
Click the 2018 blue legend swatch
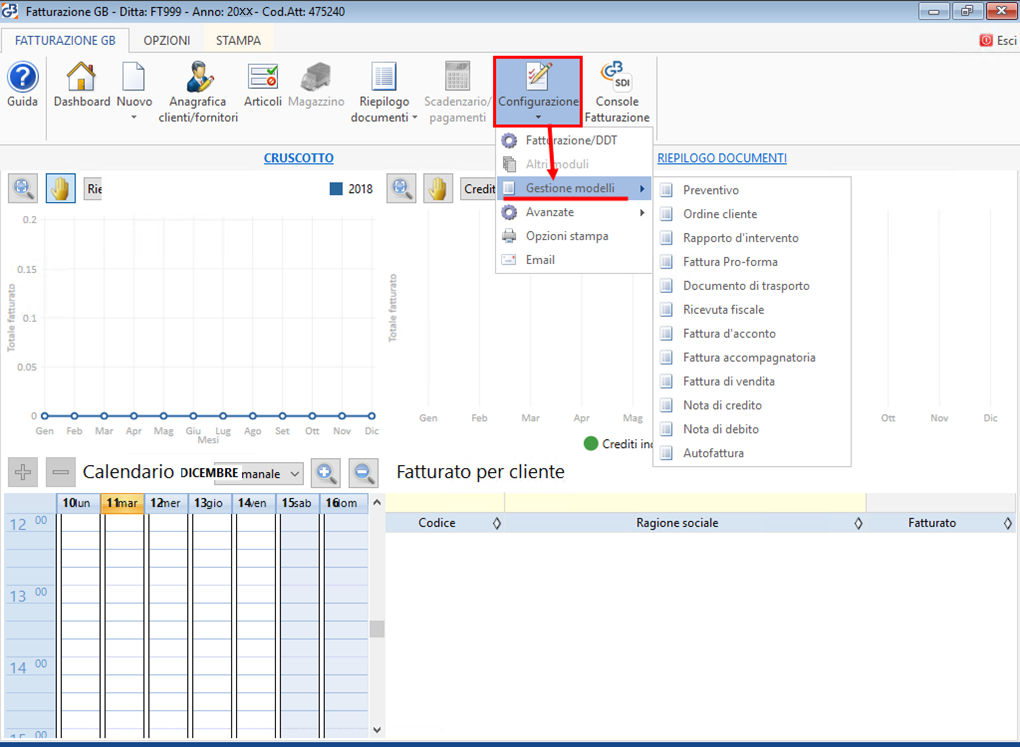336,189
